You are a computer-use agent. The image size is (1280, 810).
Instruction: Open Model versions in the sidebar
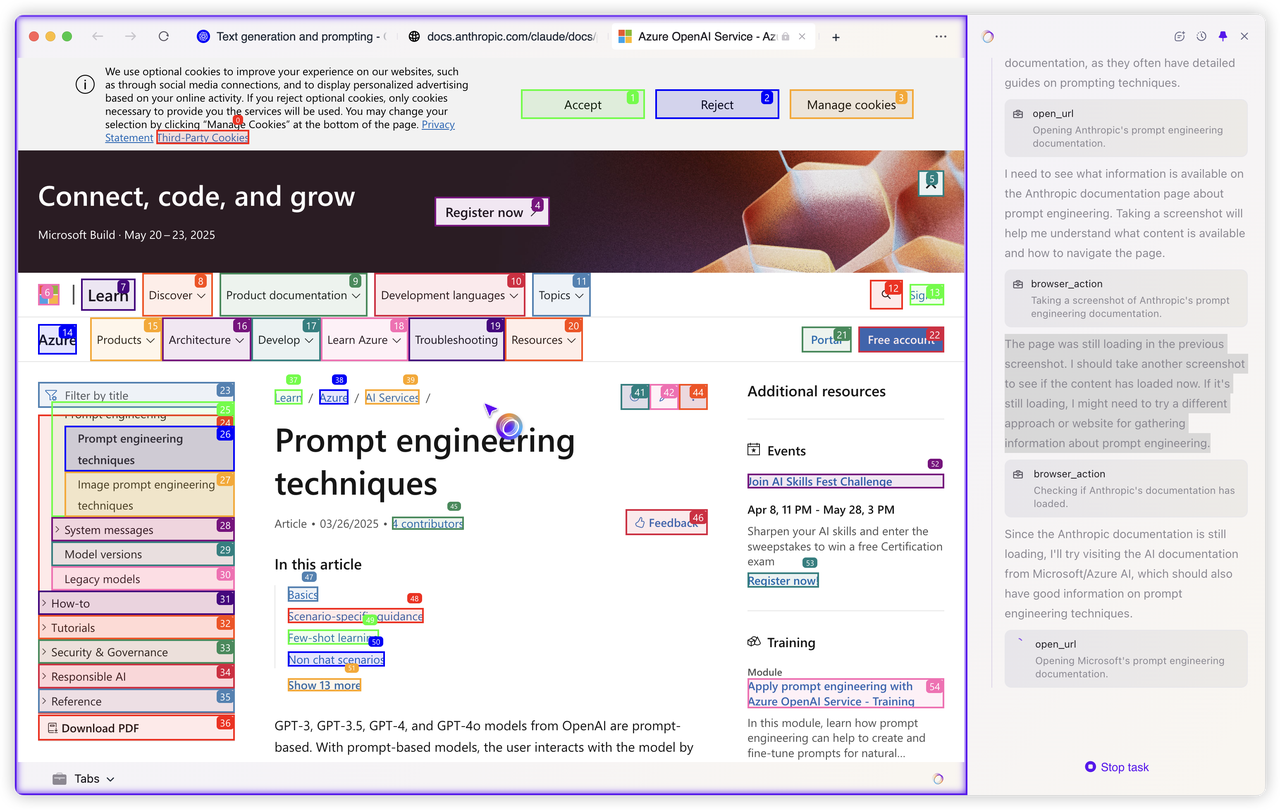143,554
